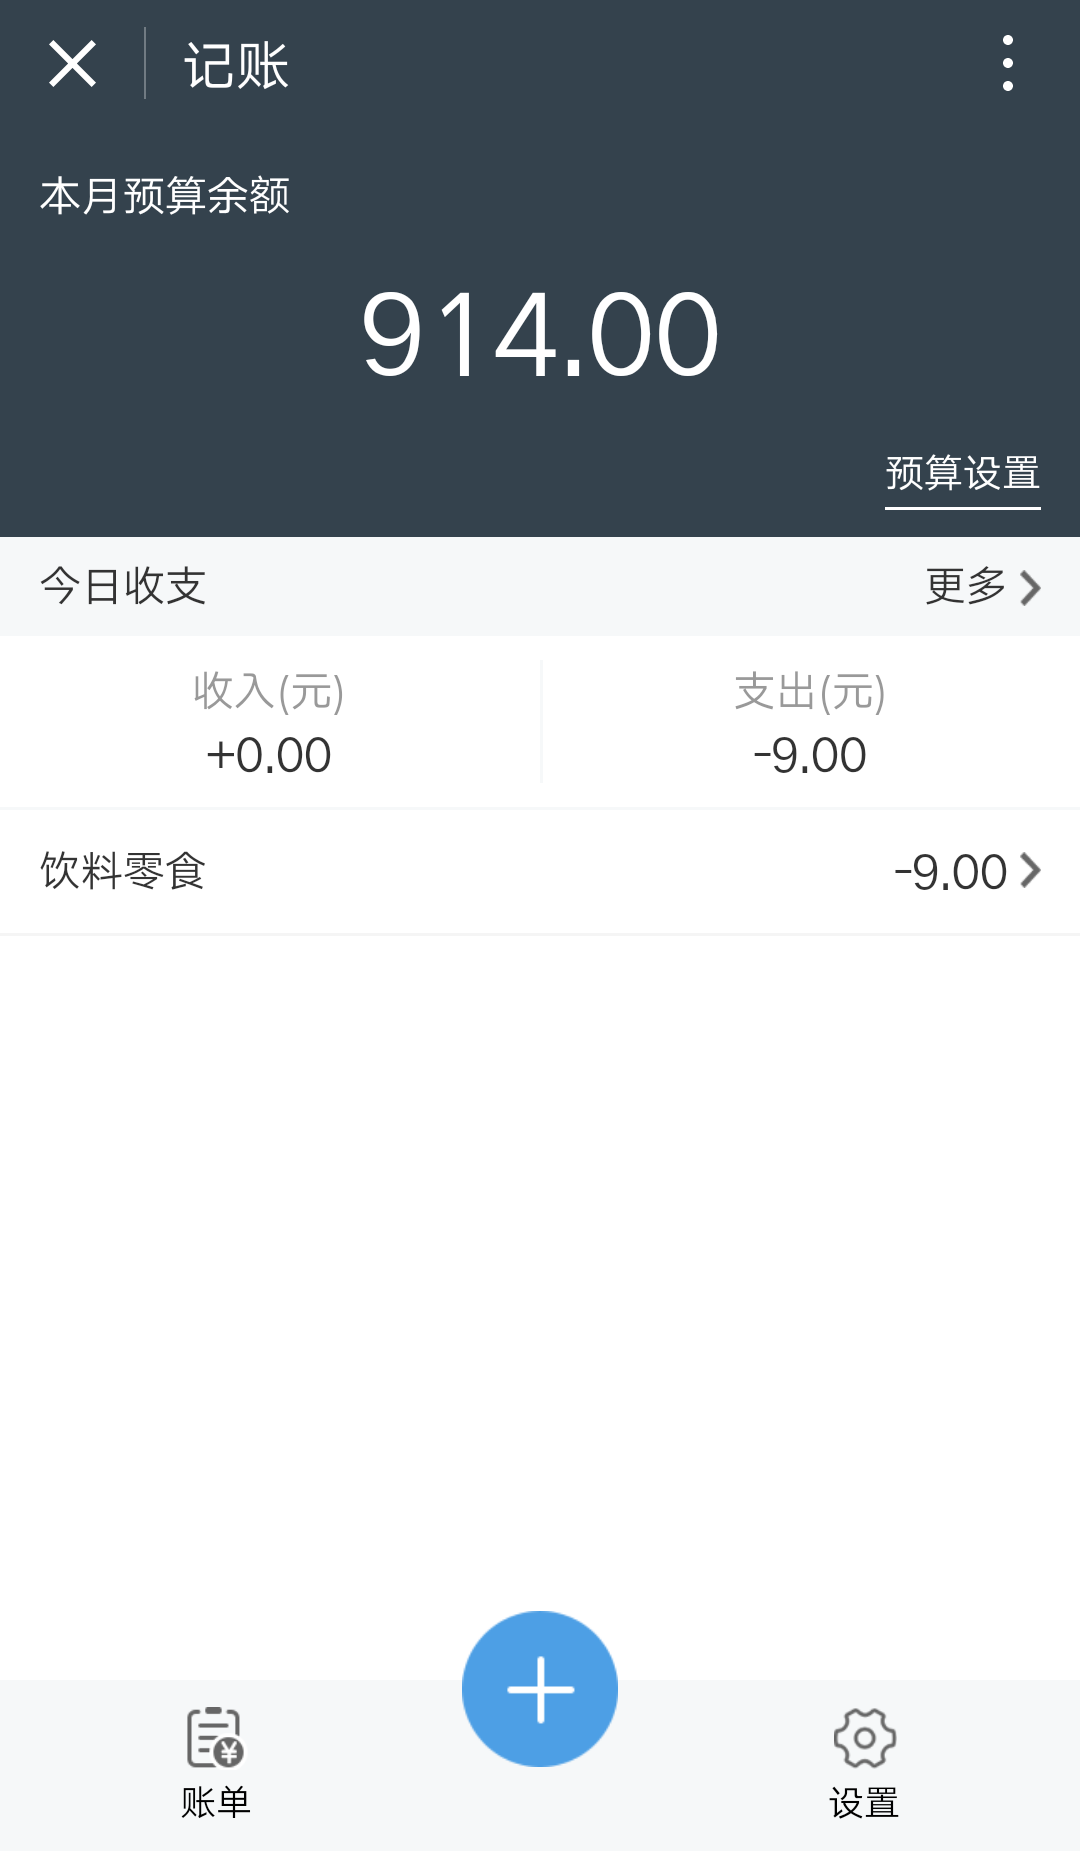Tap the 更多 link for today's records
The height and width of the screenshot is (1851, 1080).
pyautogui.click(x=965, y=586)
